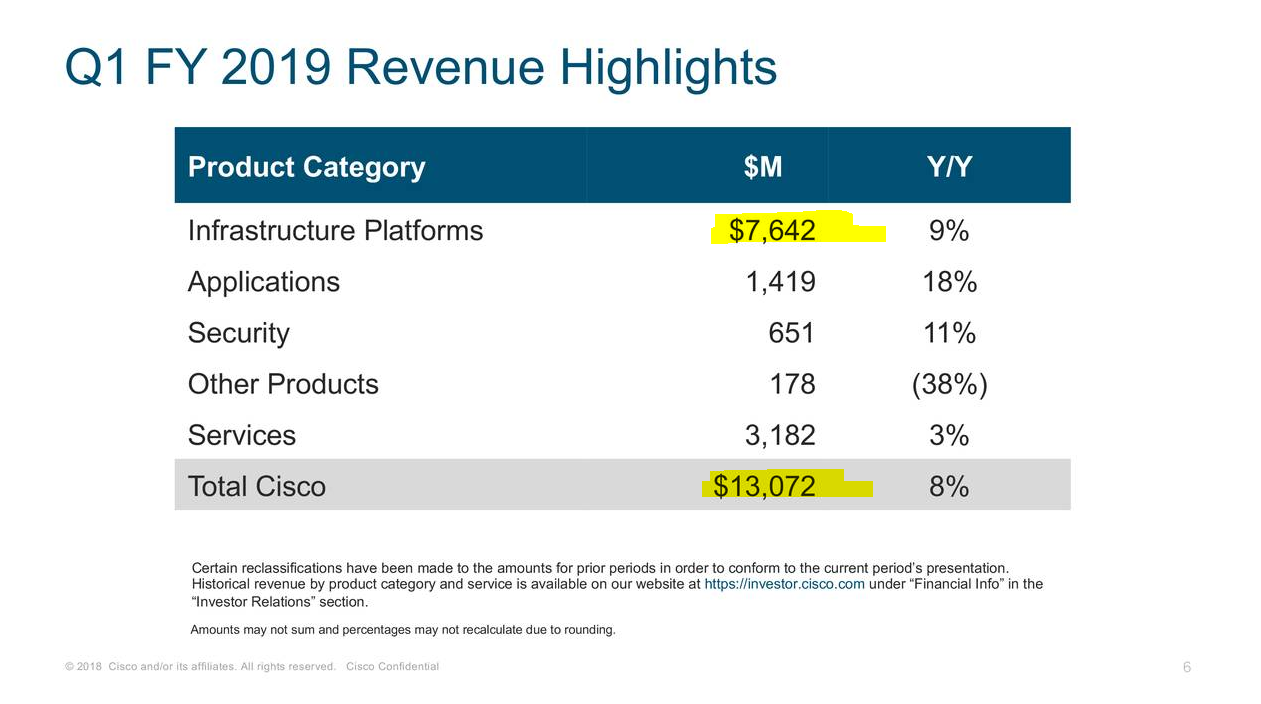Select the 1,419 Applications revenue value
Screen dimensions: 1261x704
coord(781,282)
